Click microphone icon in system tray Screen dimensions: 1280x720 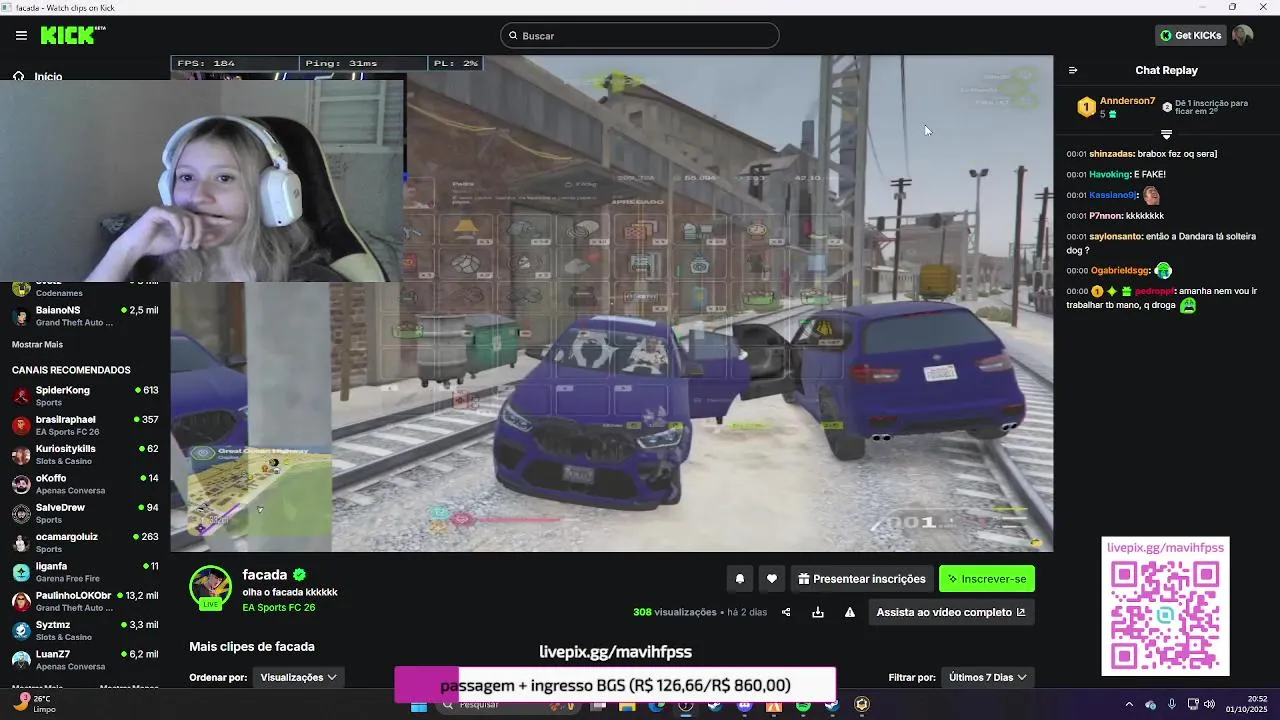pyautogui.click(x=1172, y=704)
